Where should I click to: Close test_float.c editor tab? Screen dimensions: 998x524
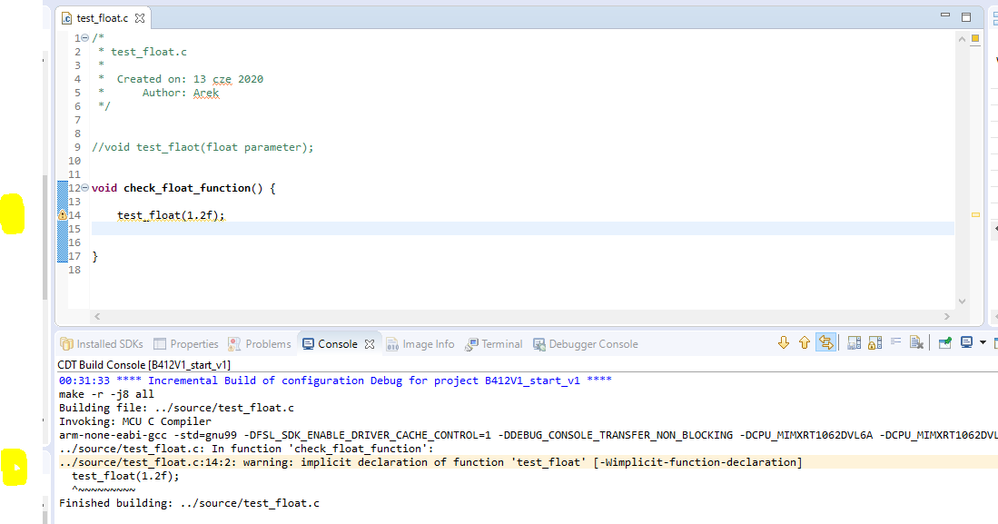[139, 18]
